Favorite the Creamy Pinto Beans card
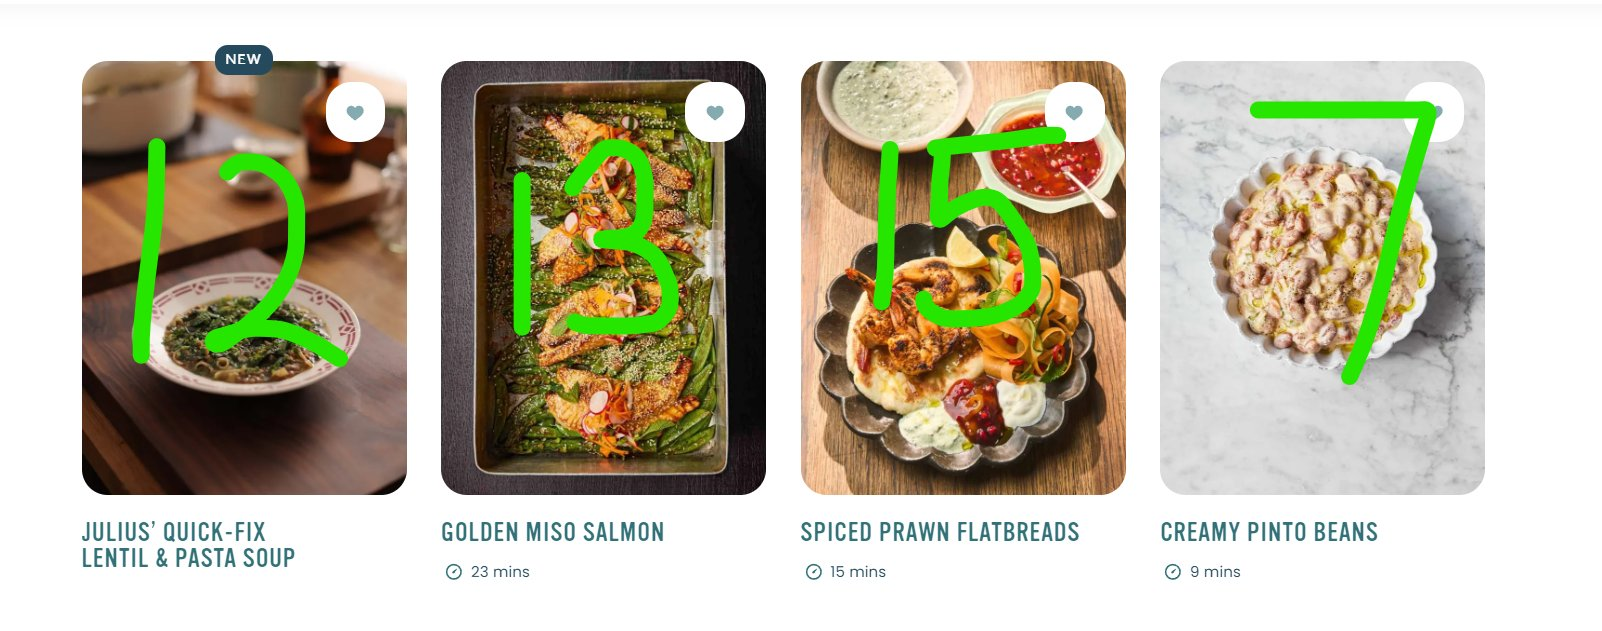The width and height of the screenshot is (1602, 631). pos(1434,112)
